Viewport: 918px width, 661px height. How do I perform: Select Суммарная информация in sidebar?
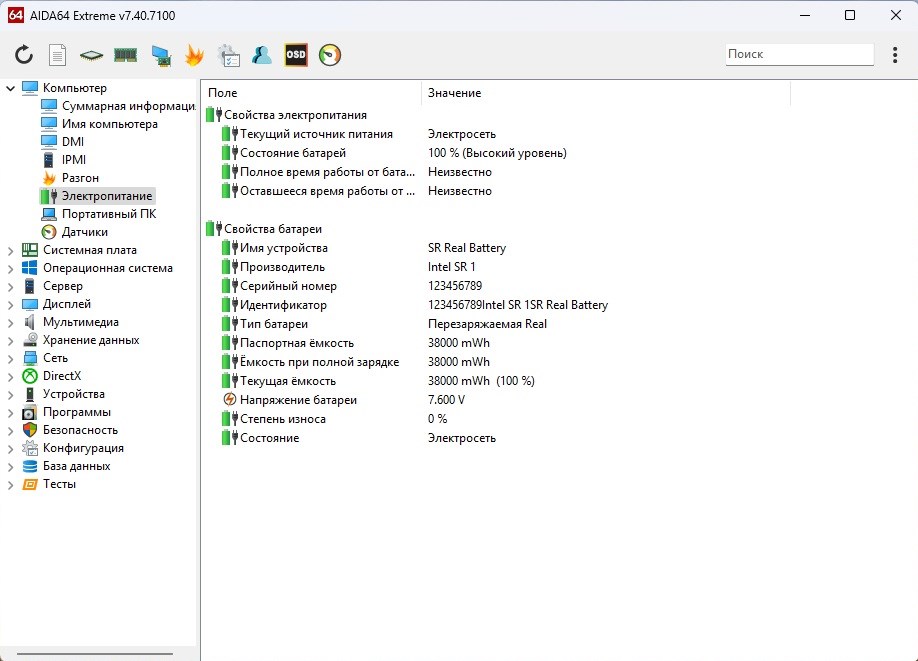click(127, 106)
